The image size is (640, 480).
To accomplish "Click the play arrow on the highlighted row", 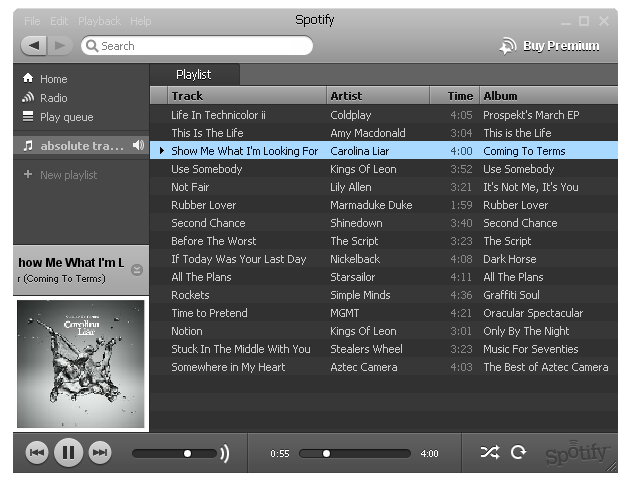I will pos(162,151).
